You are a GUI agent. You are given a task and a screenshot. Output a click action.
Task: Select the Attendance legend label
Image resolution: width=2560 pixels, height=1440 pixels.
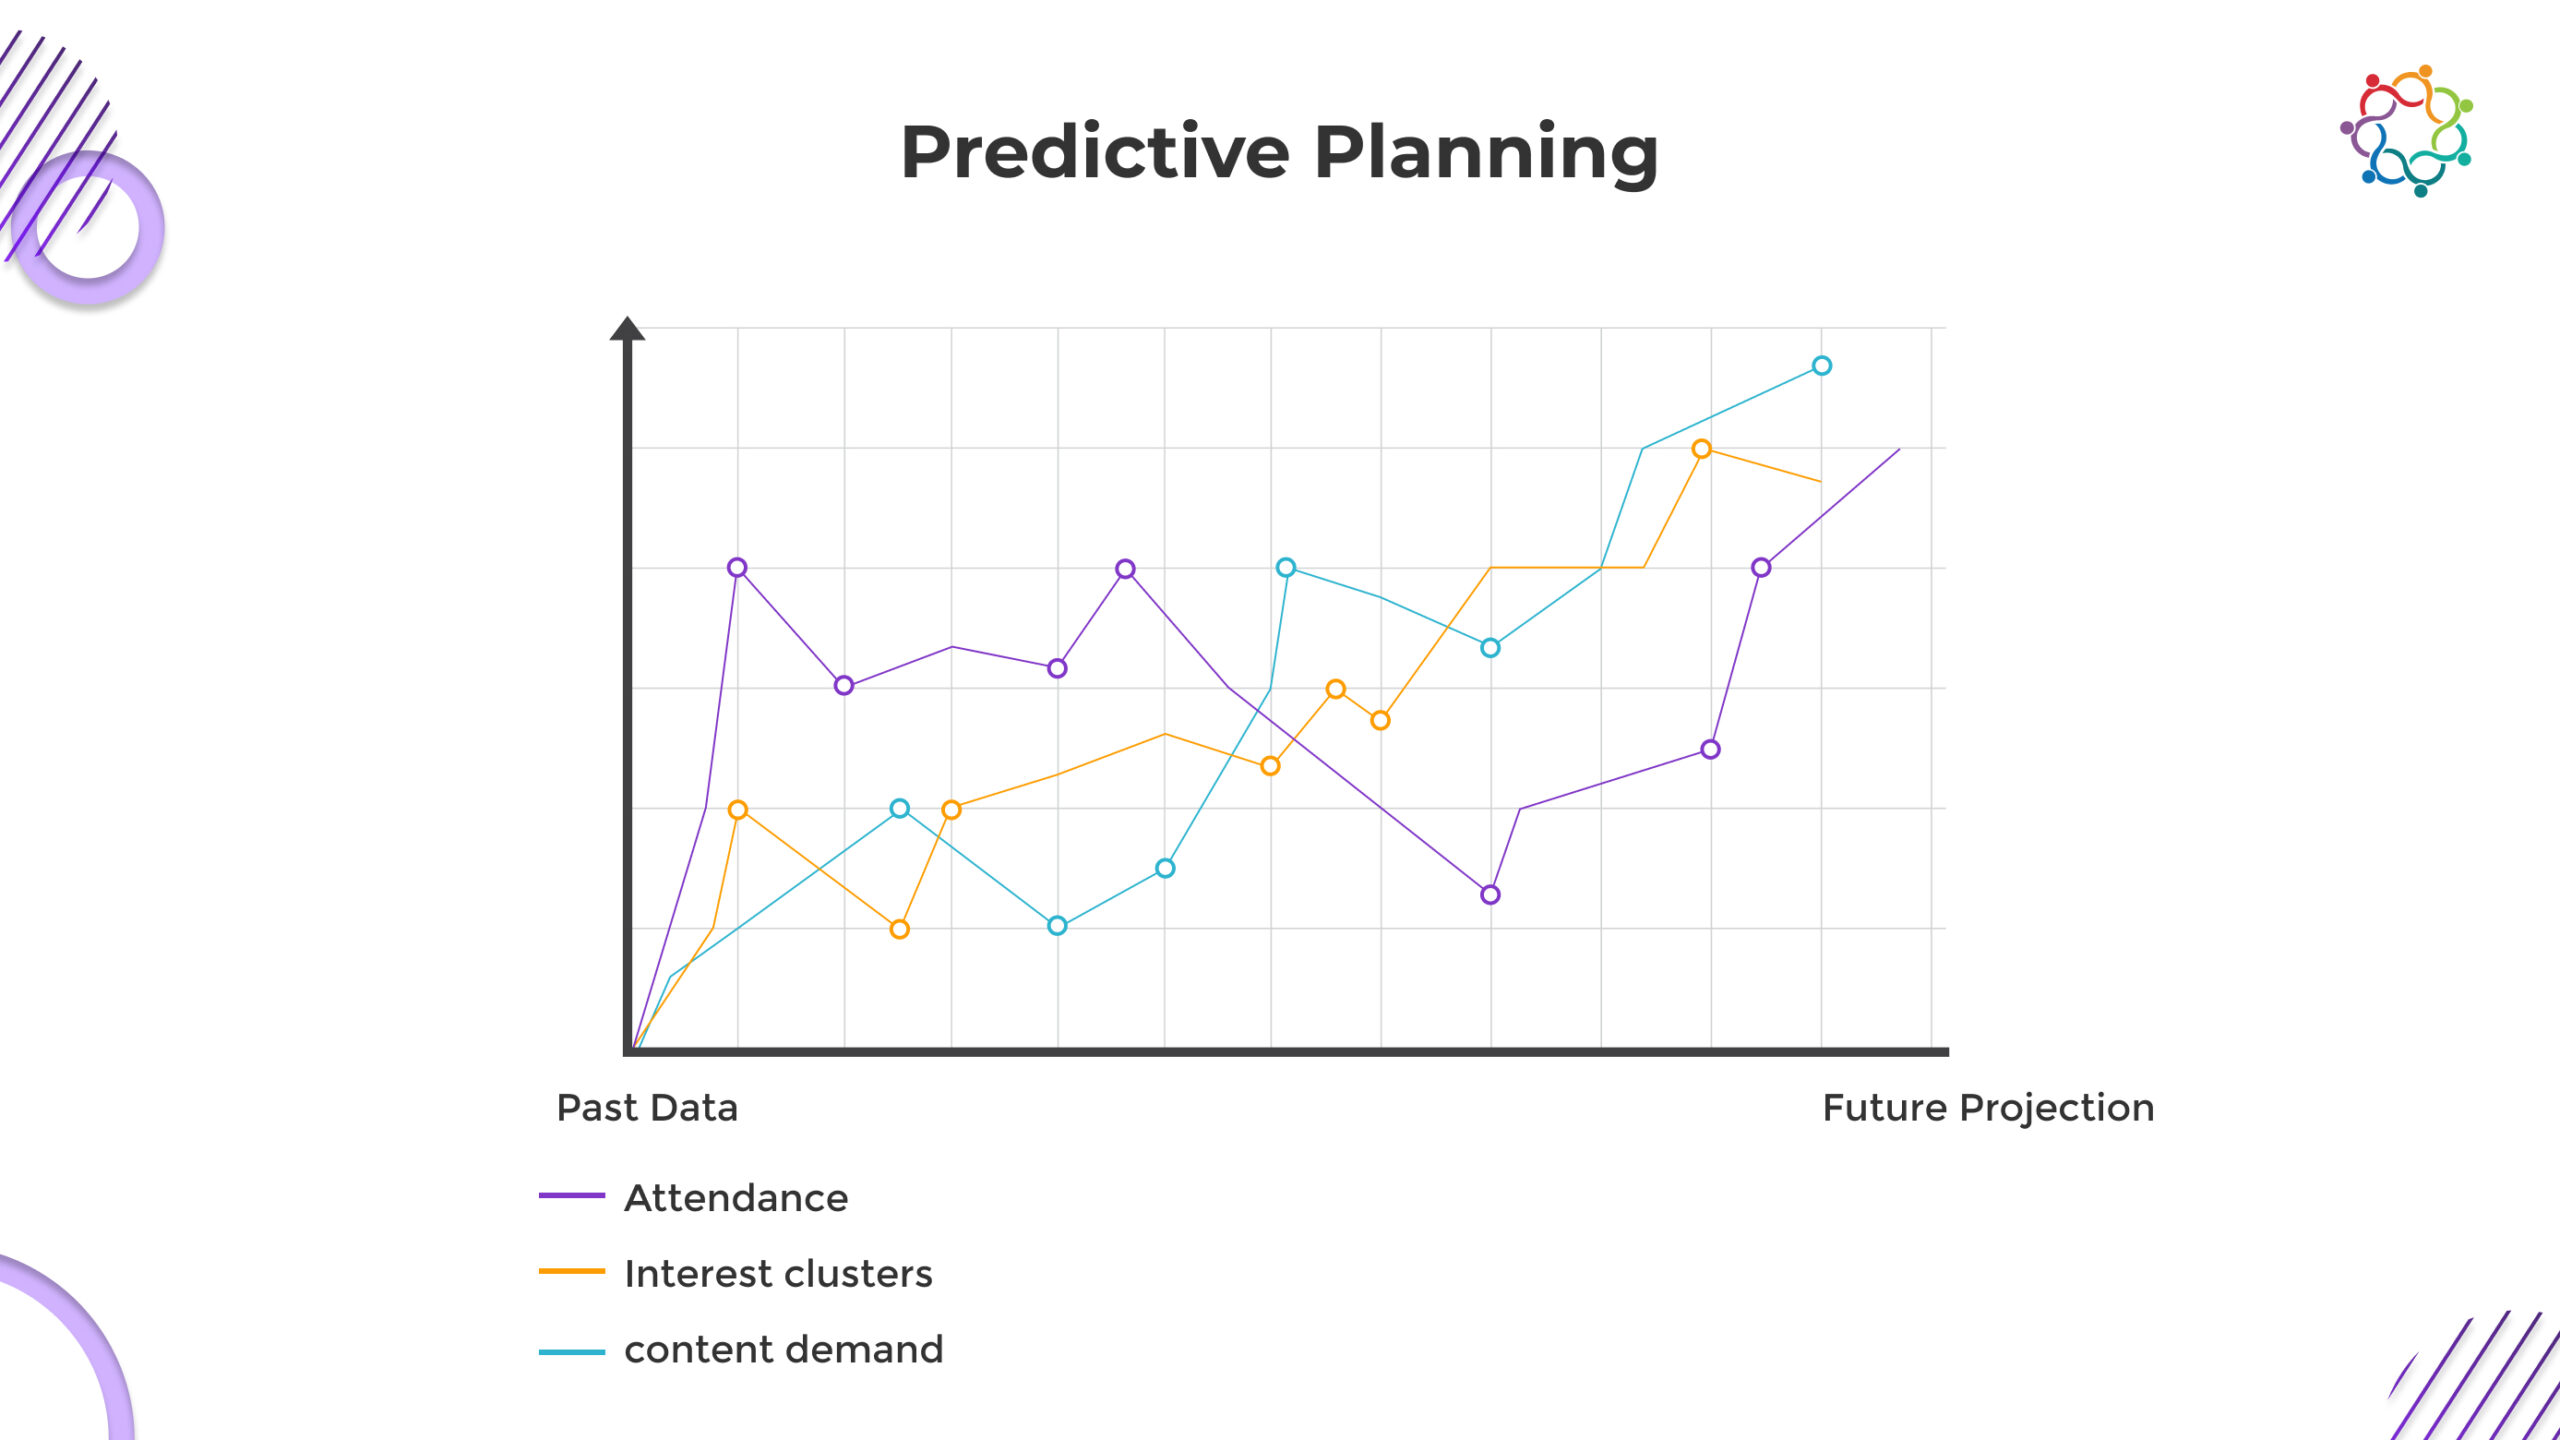click(x=736, y=1198)
